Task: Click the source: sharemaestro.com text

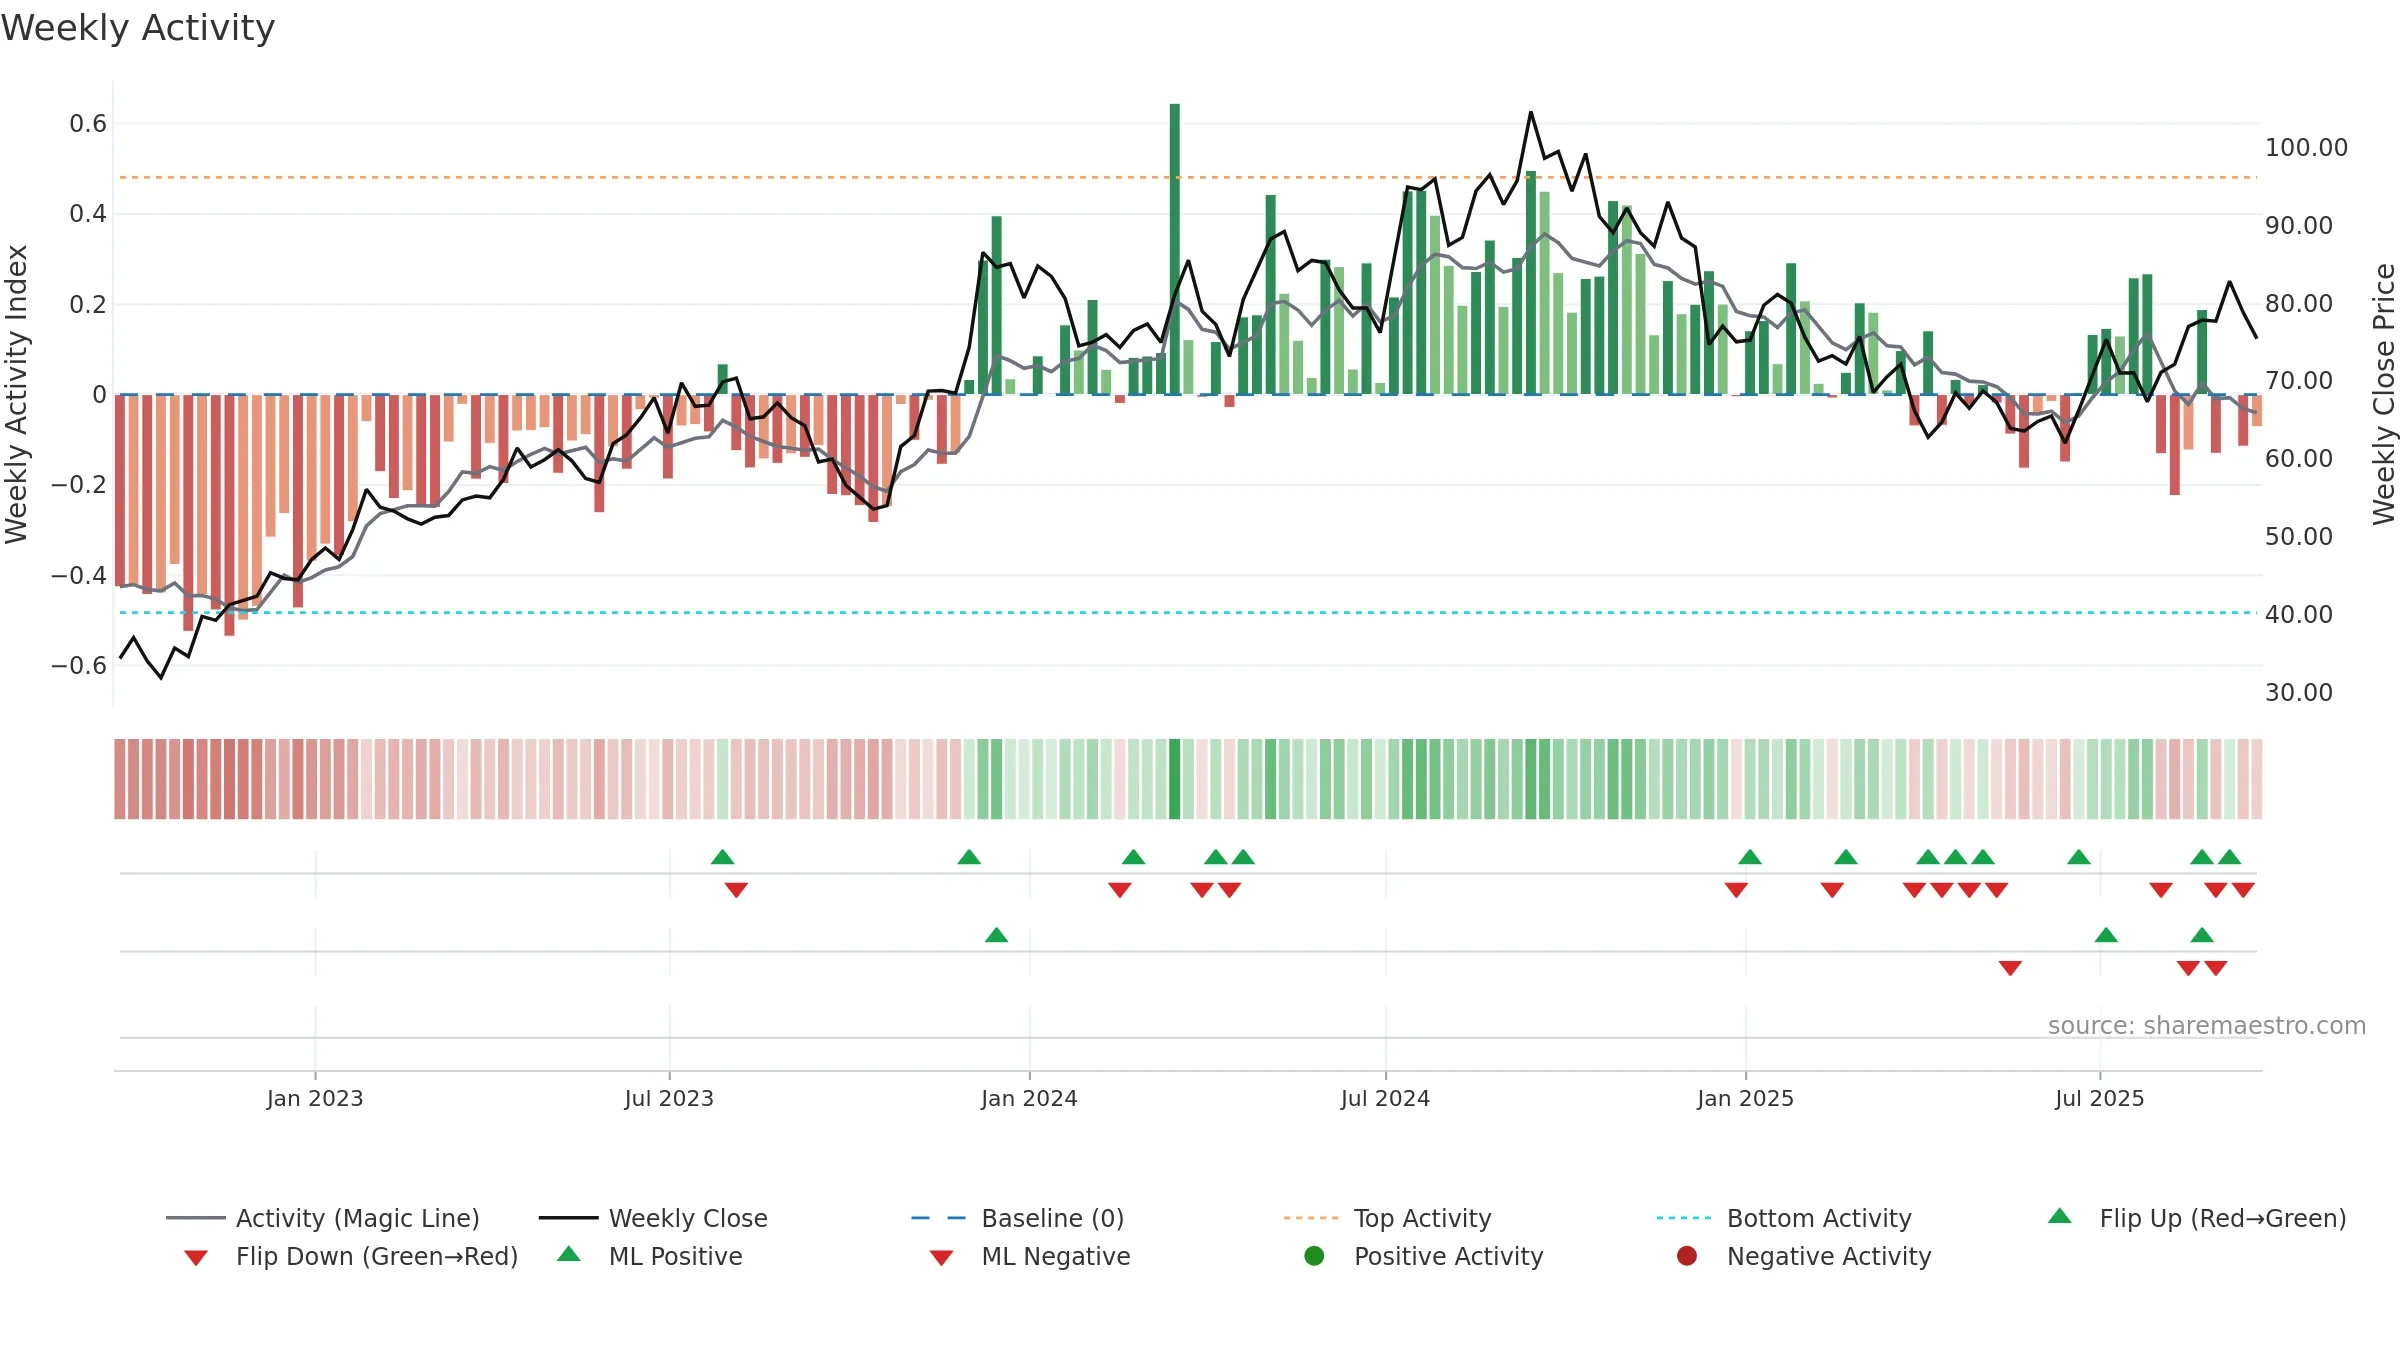Action: coord(2207,1025)
